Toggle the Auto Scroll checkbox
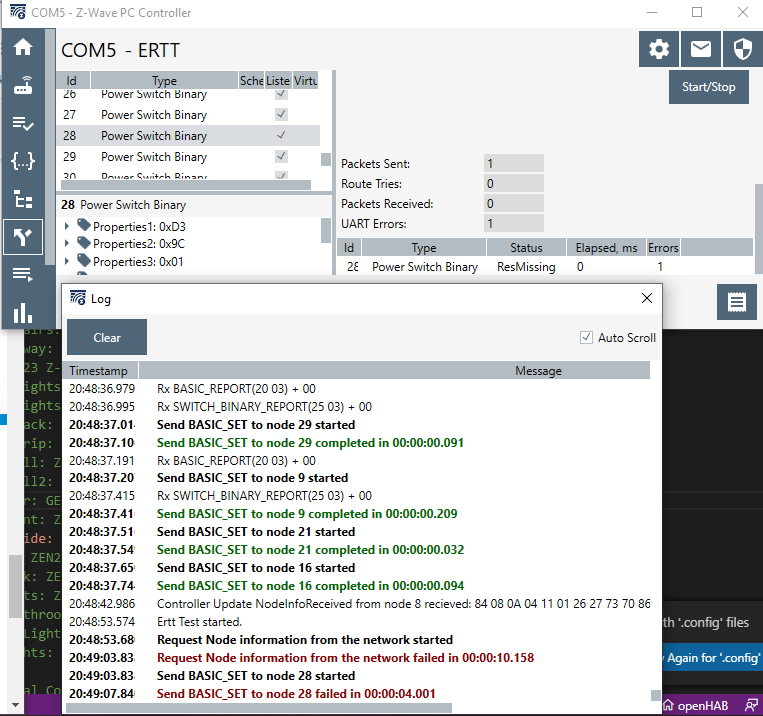 pos(586,337)
